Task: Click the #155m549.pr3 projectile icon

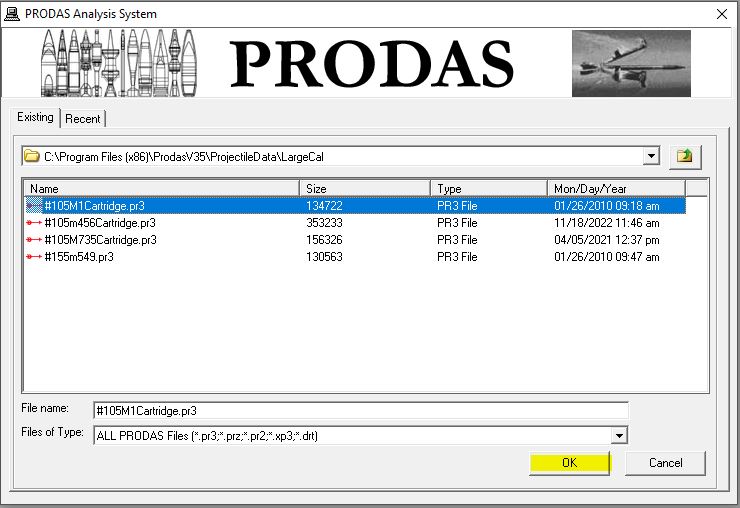Action: coord(34,257)
